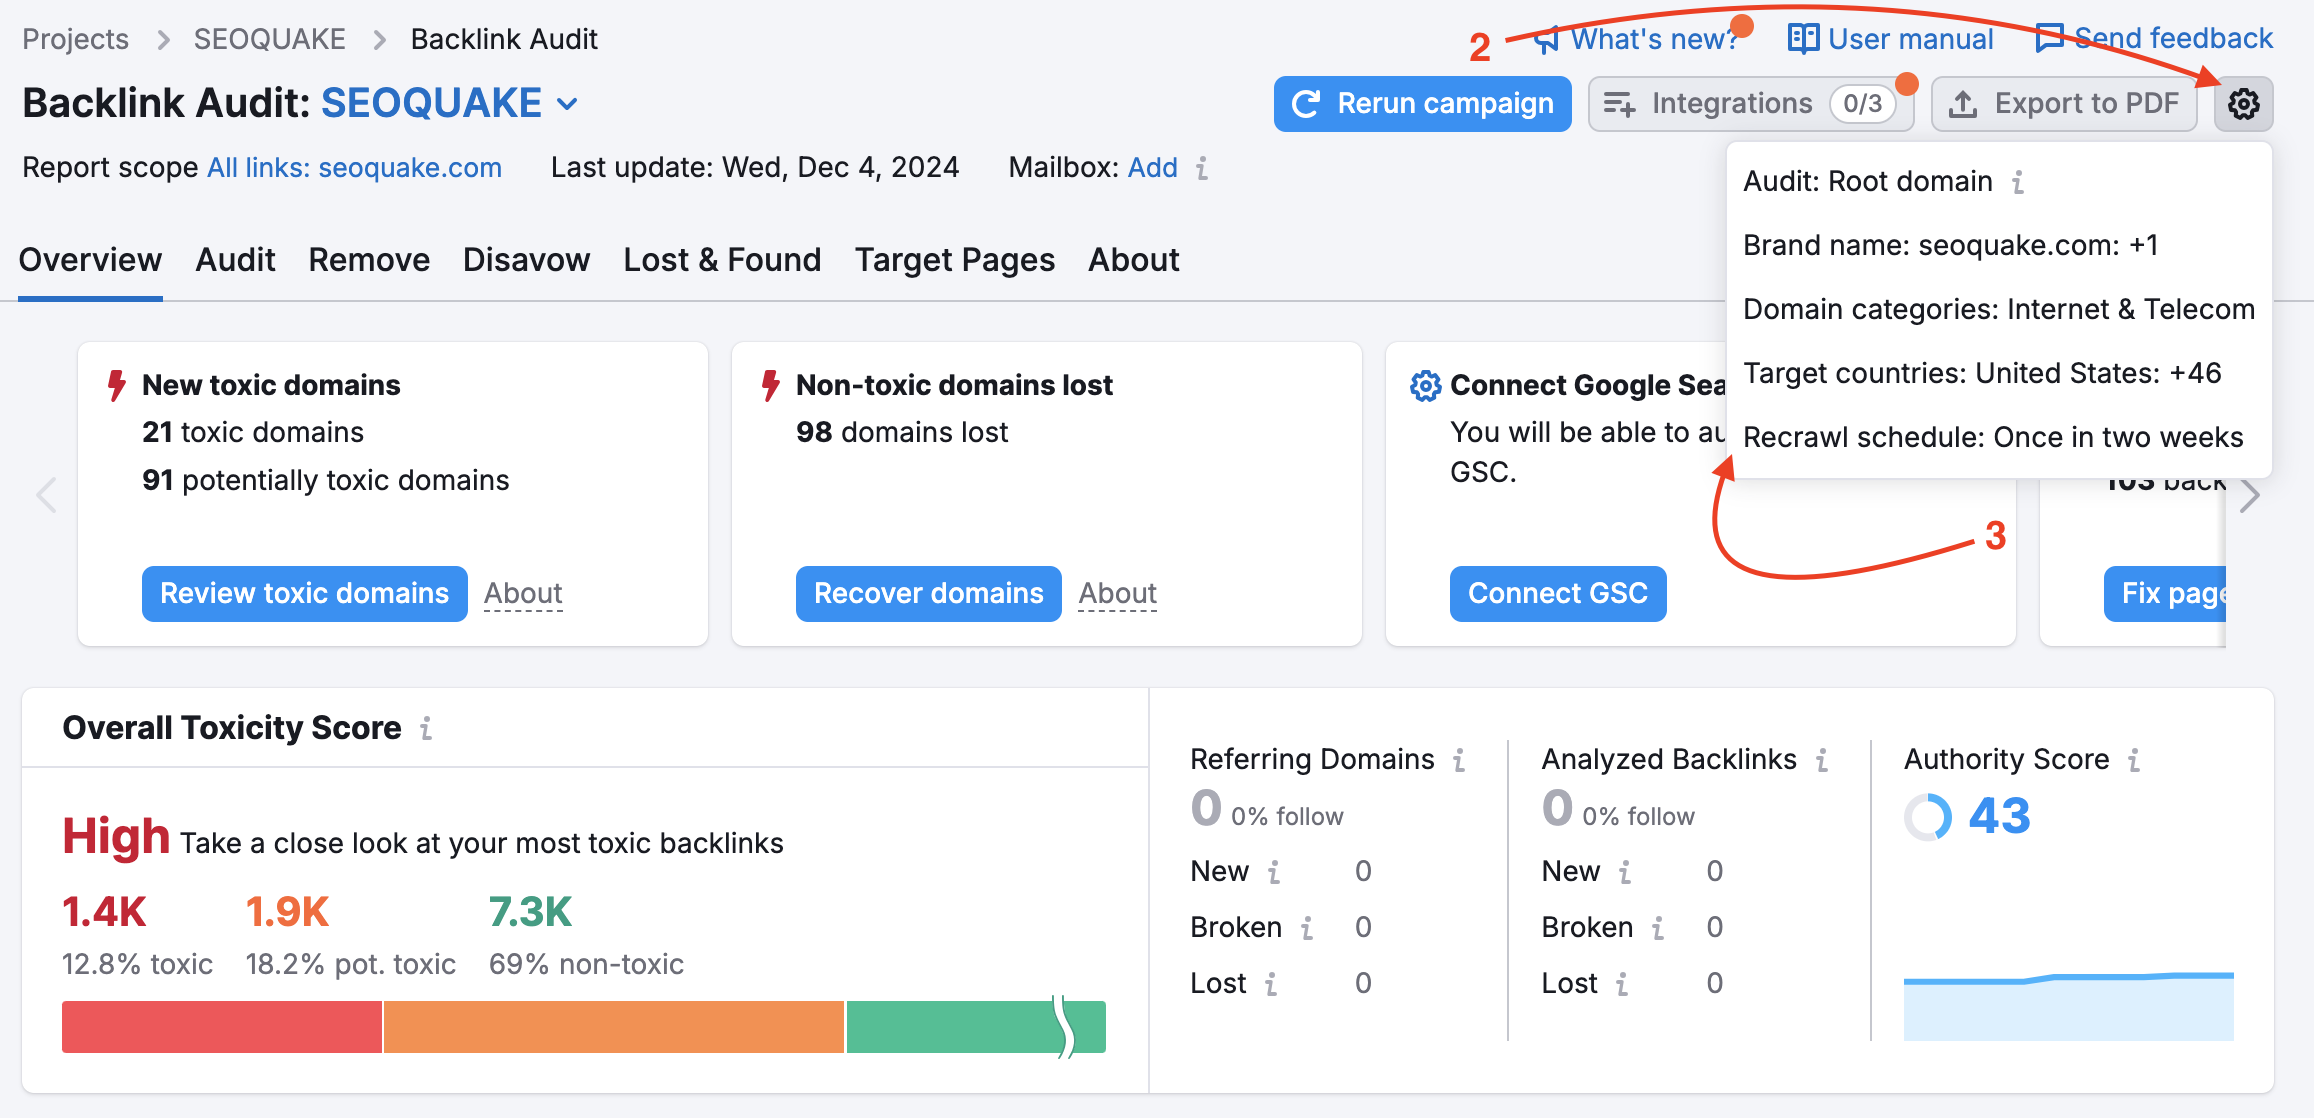
Task: Click info icon for Audit: Root domain
Action: point(2018,182)
